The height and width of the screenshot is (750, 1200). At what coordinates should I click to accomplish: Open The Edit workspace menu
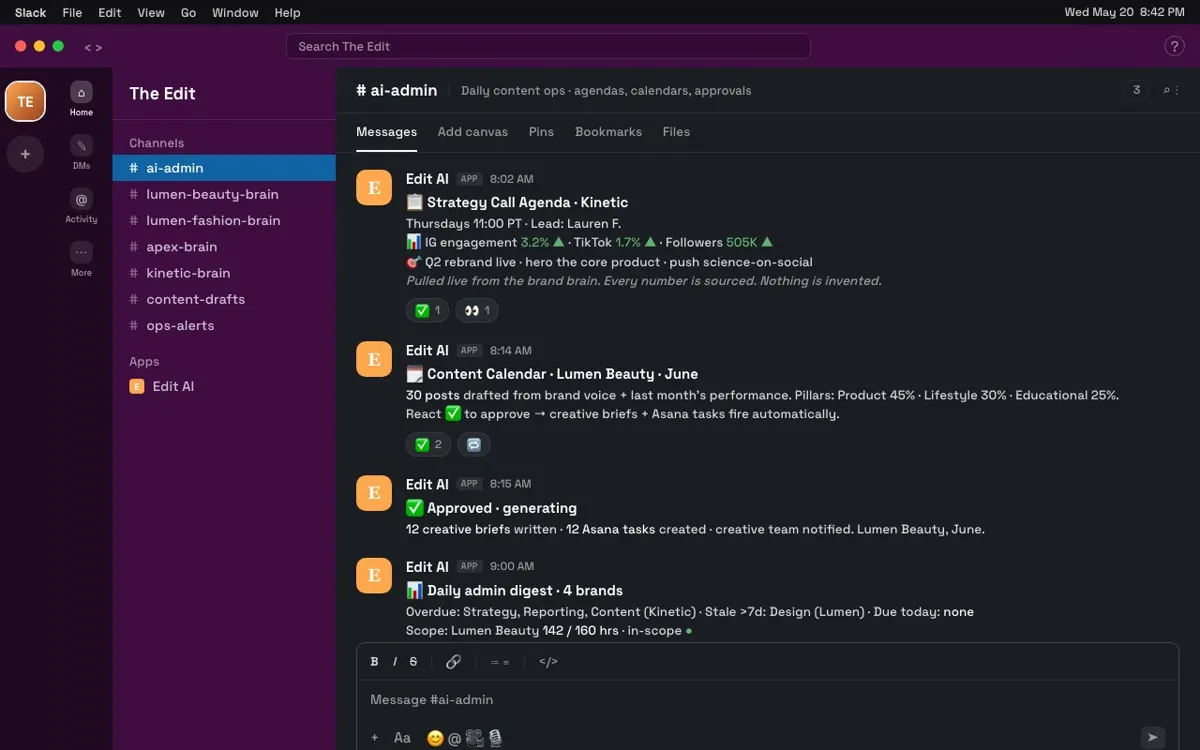[162, 94]
